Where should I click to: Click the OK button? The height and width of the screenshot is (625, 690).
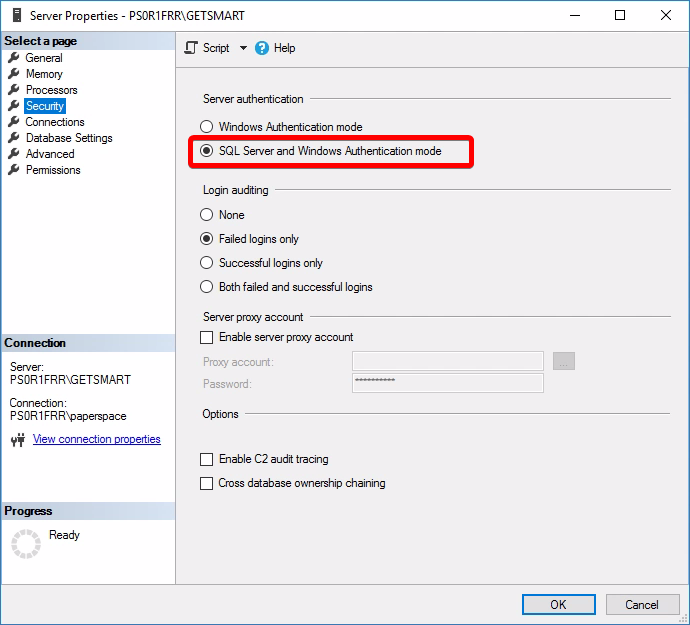click(x=558, y=604)
